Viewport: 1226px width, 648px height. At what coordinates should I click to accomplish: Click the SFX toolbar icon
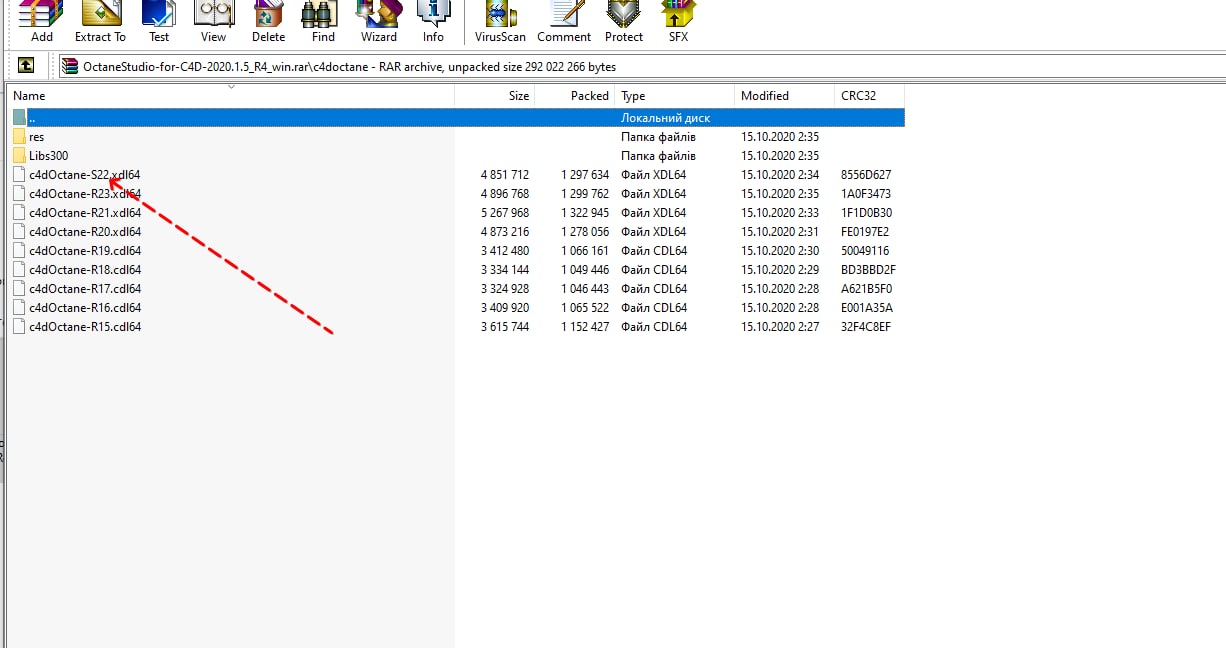(x=678, y=14)
